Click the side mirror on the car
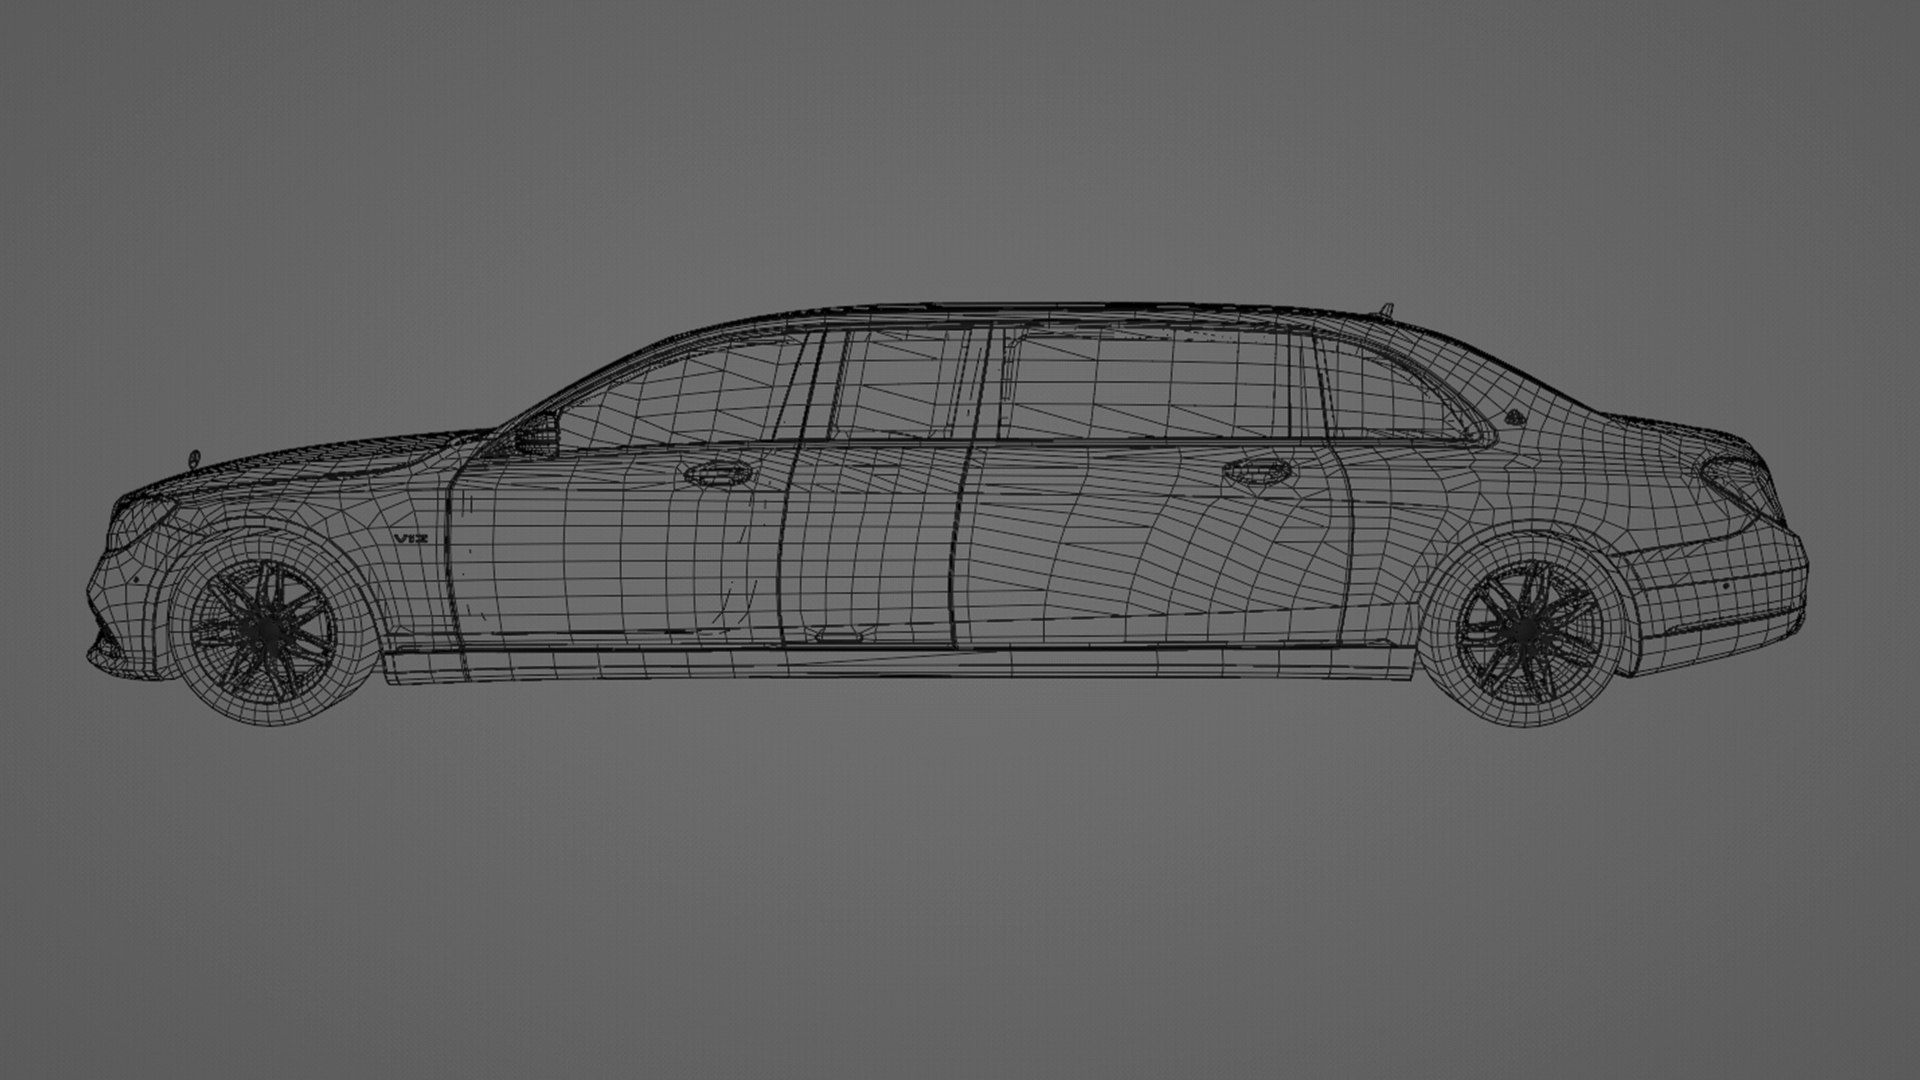The image size is (1920, 1080). pos(539,436)
